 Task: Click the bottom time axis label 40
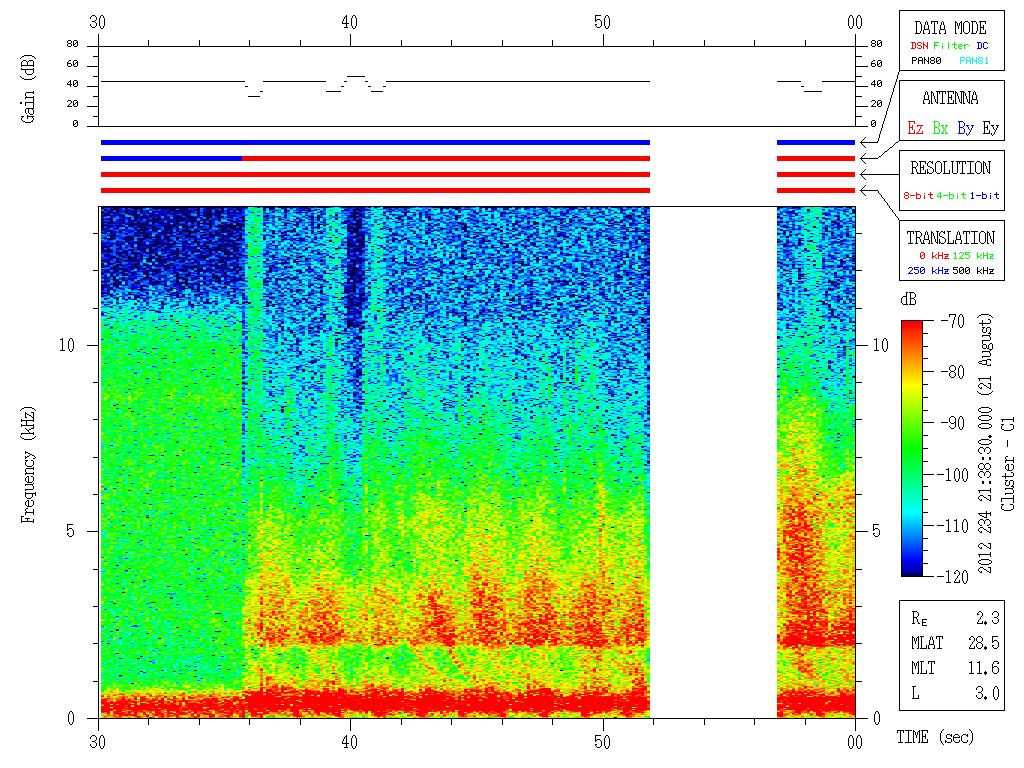pos(349,742)
